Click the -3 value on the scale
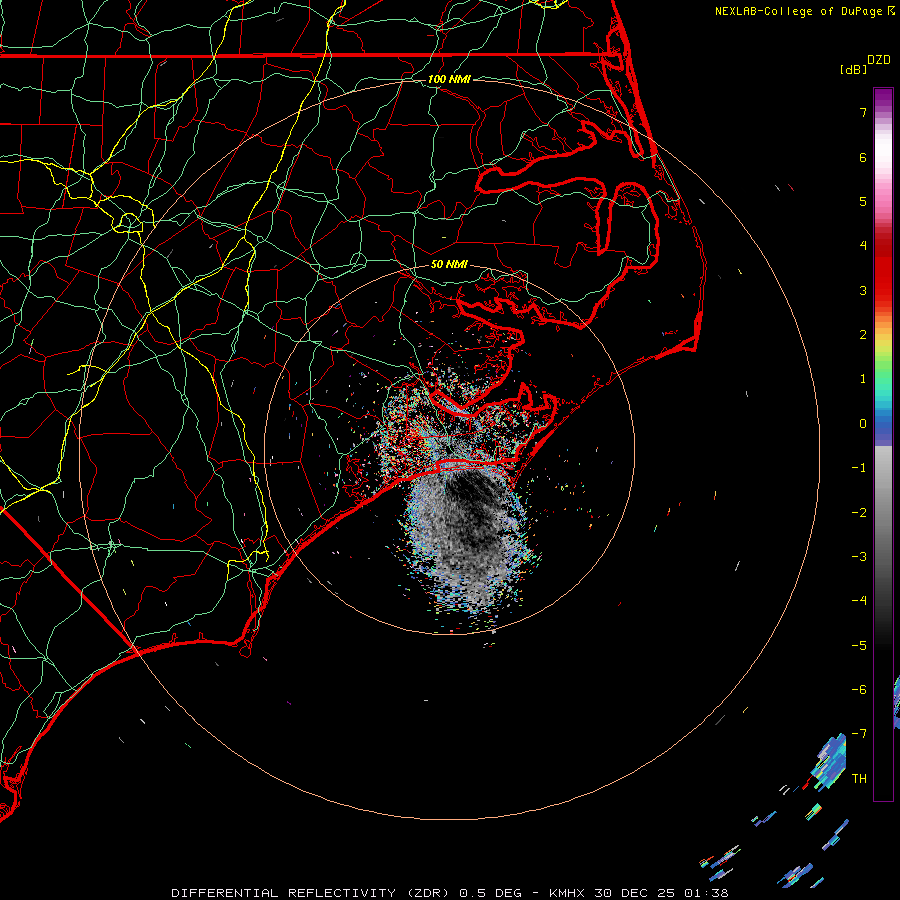Viewport: 900px width, 900px height. click(859, 557)
